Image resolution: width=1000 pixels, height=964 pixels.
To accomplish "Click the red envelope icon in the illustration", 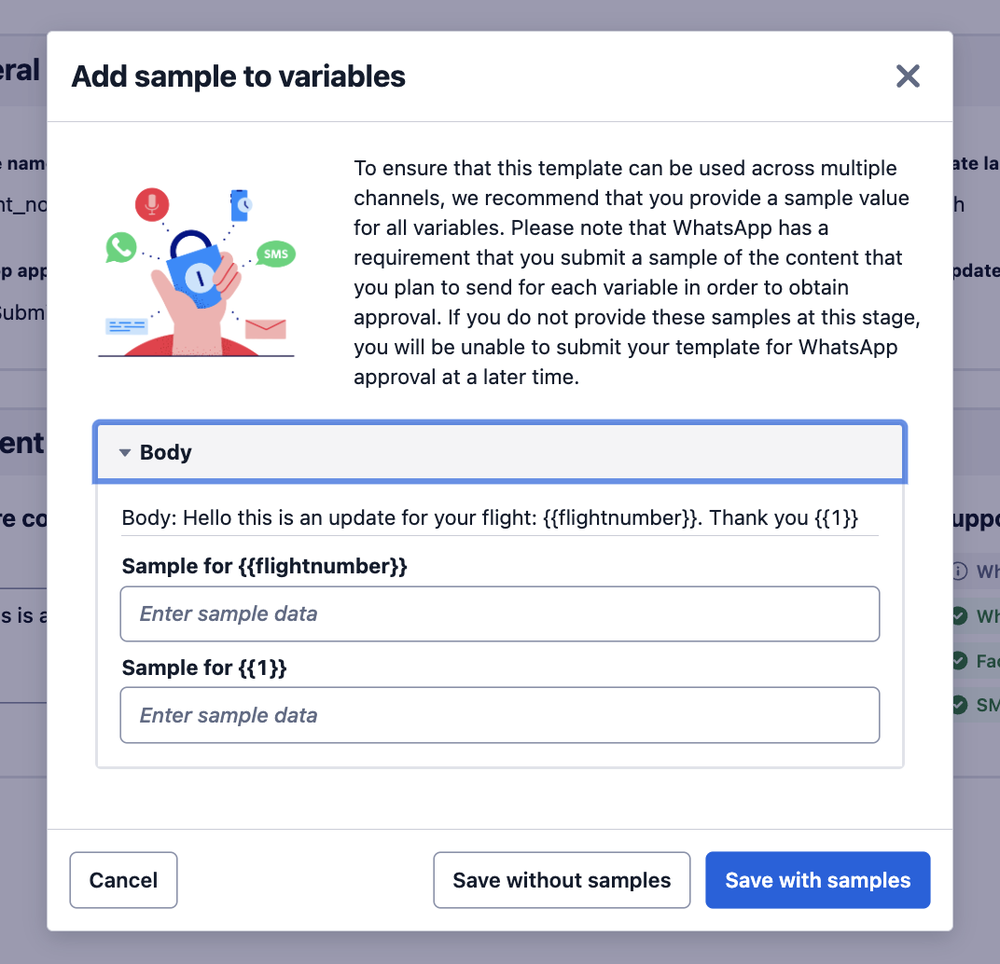I will (x=265, y=327).
